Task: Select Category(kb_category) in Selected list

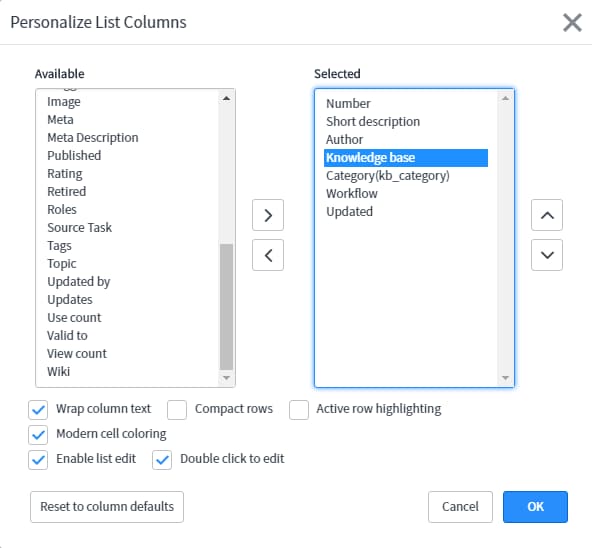Action: 388,176
